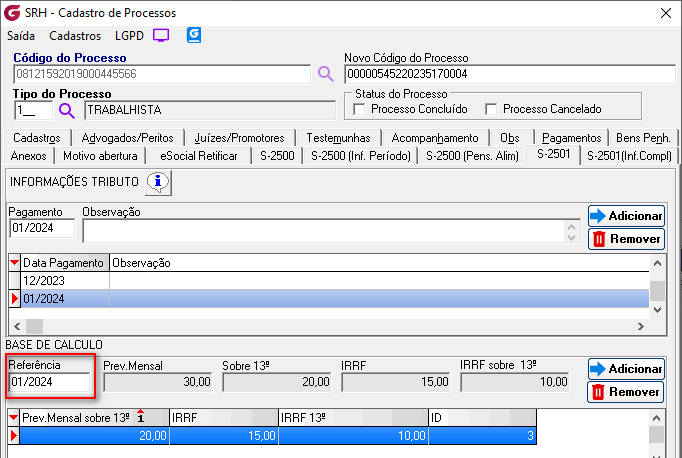Click the Referência input field
This screenshot has width=682, height=458.
point(49,382)
